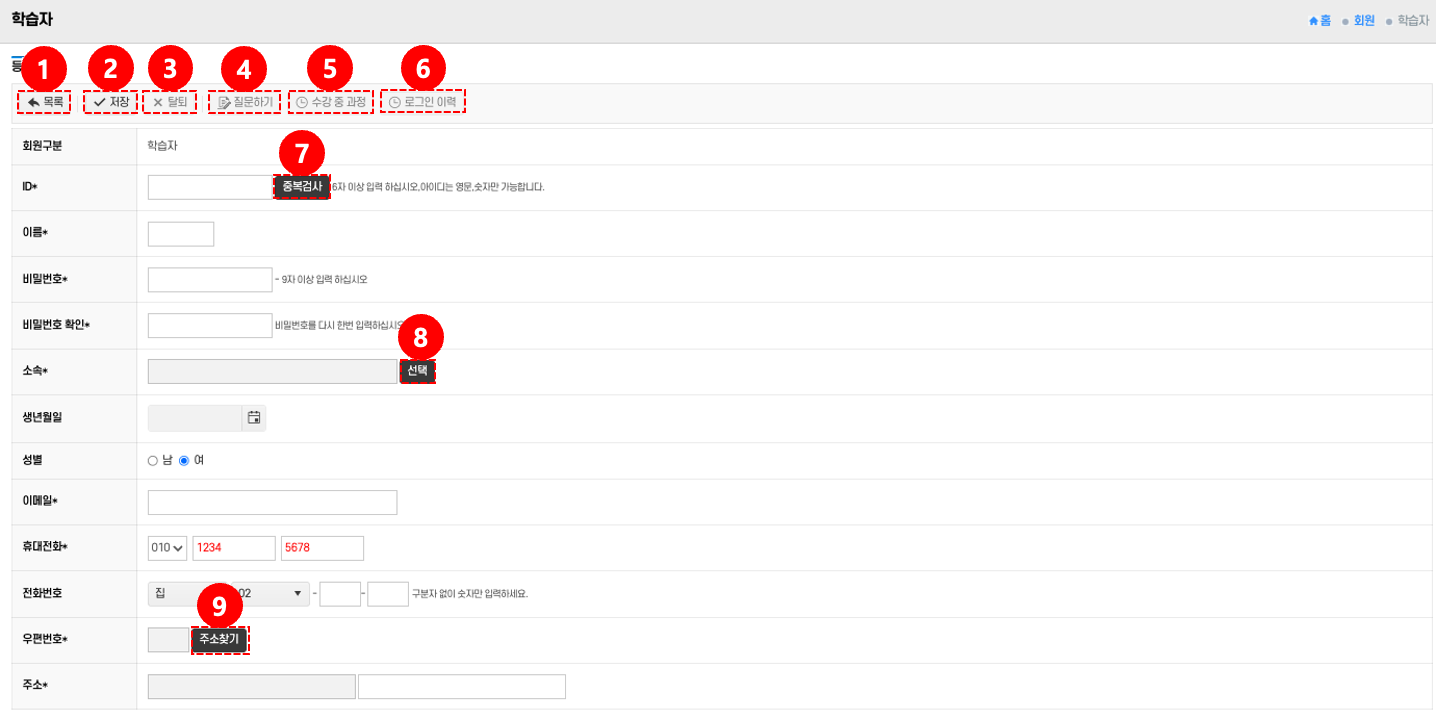The height and width of the screenshot is (711, 1436).
Task: Click into the 이메일 email input field
Action: (272, 502)
